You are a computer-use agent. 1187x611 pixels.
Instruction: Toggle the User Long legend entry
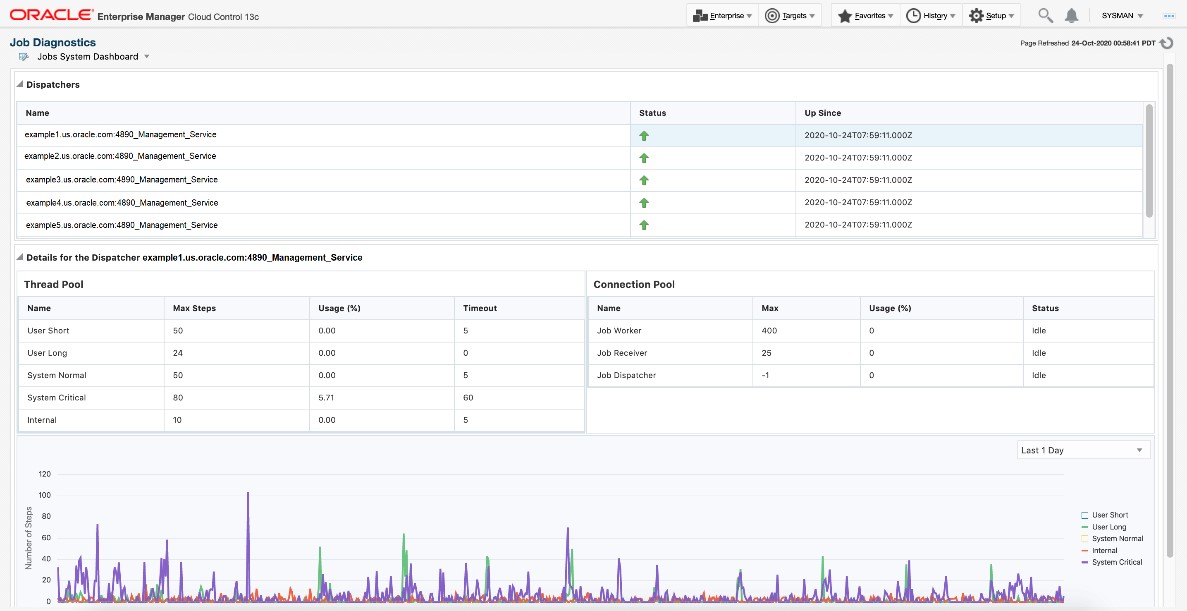coord(1109,527)
